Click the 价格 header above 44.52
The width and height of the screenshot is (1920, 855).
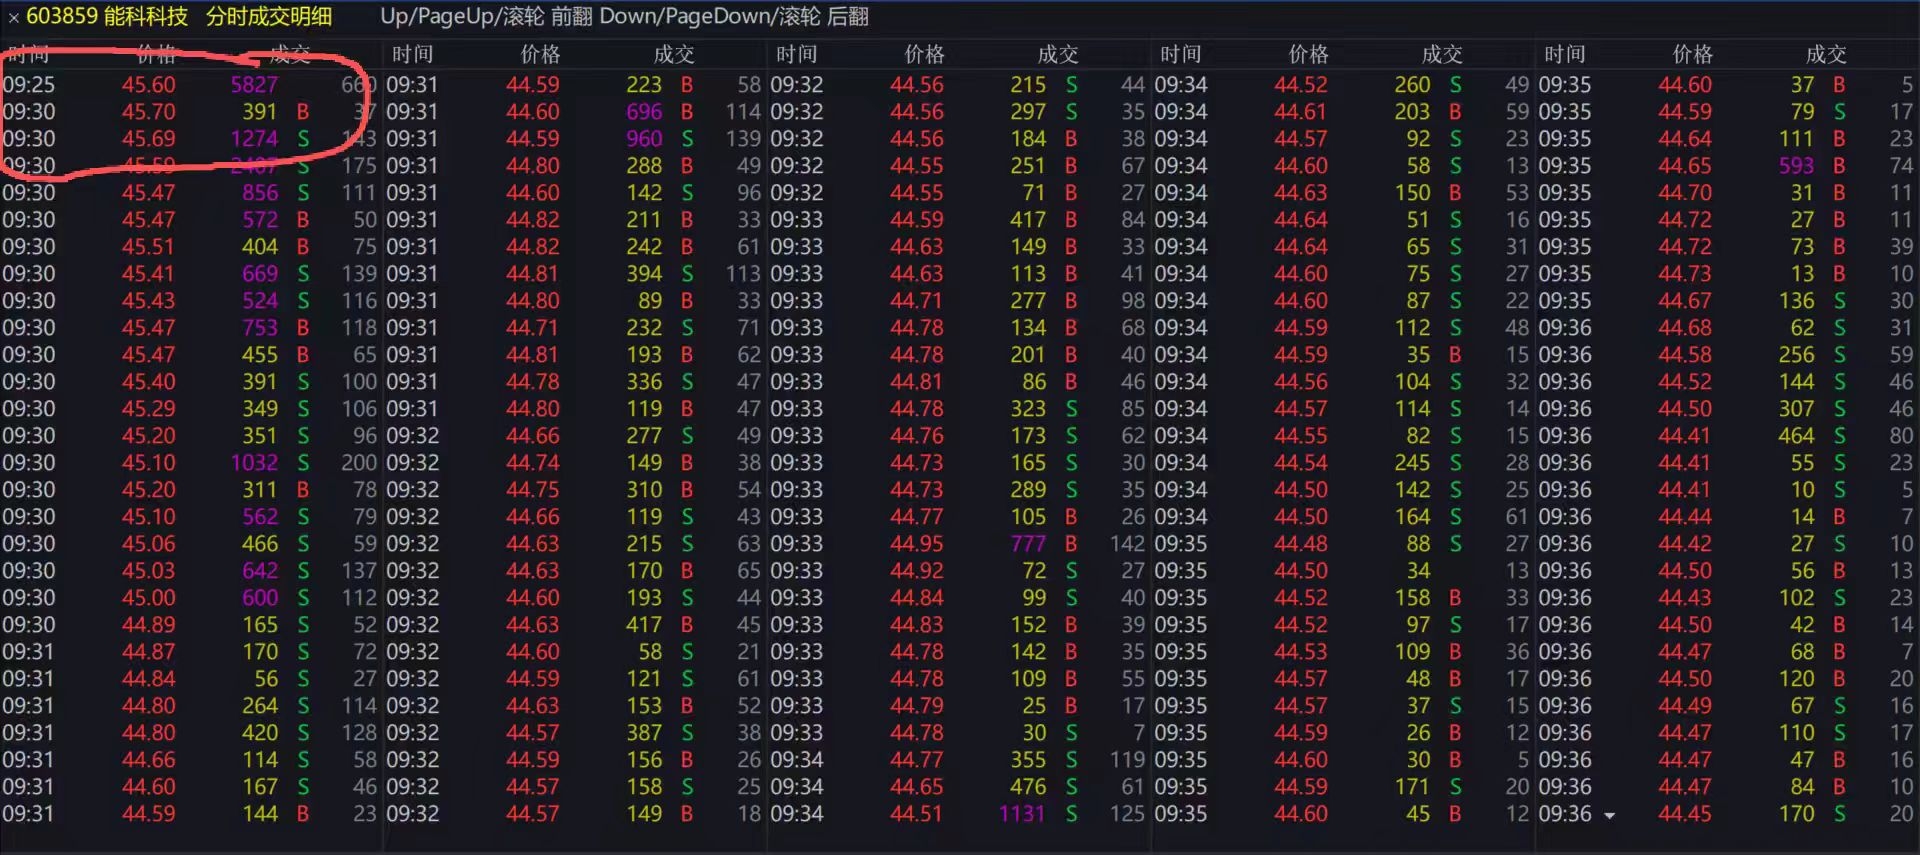pos(1308,54)
